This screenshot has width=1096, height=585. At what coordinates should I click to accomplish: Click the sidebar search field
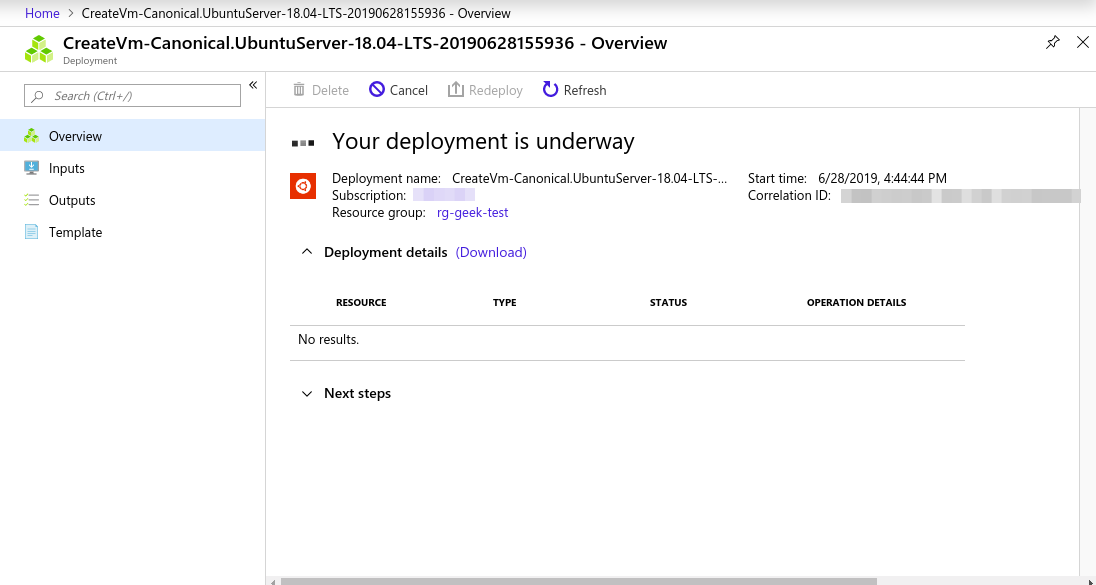(x=132, y=96)
